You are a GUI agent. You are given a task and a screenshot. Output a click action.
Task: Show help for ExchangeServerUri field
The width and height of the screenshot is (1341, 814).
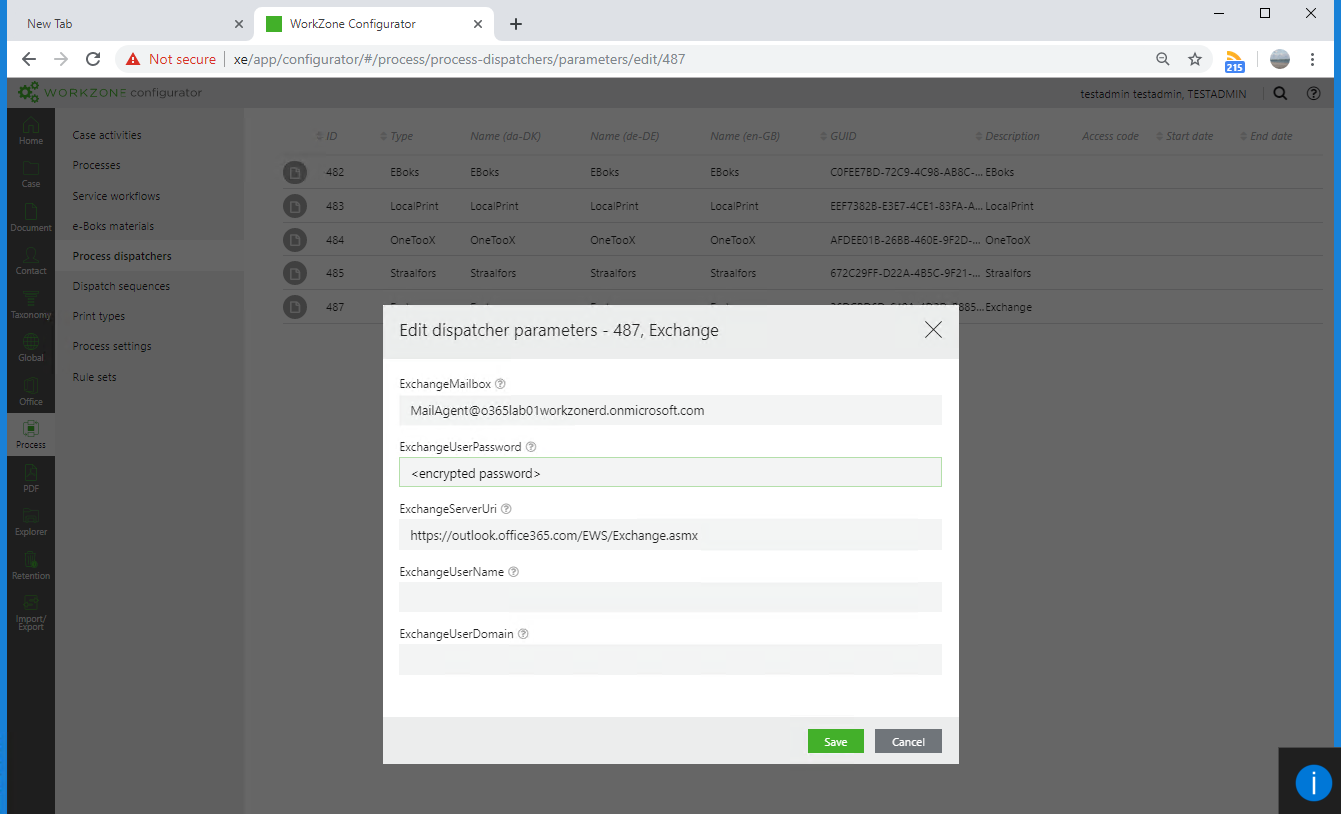(x=506, y=509)
